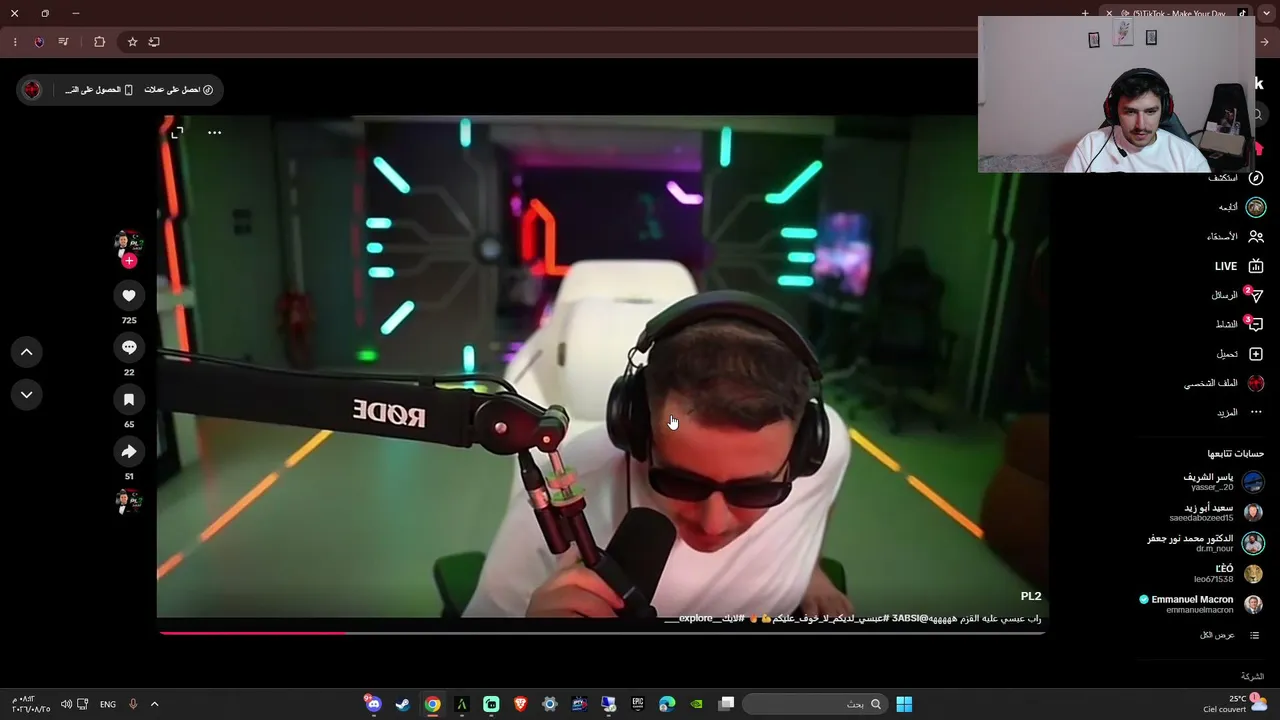The height and width of the screenshot is (720, 1280).
Task: Open followed account L'ÈÓ
Action: [1229, 573]
